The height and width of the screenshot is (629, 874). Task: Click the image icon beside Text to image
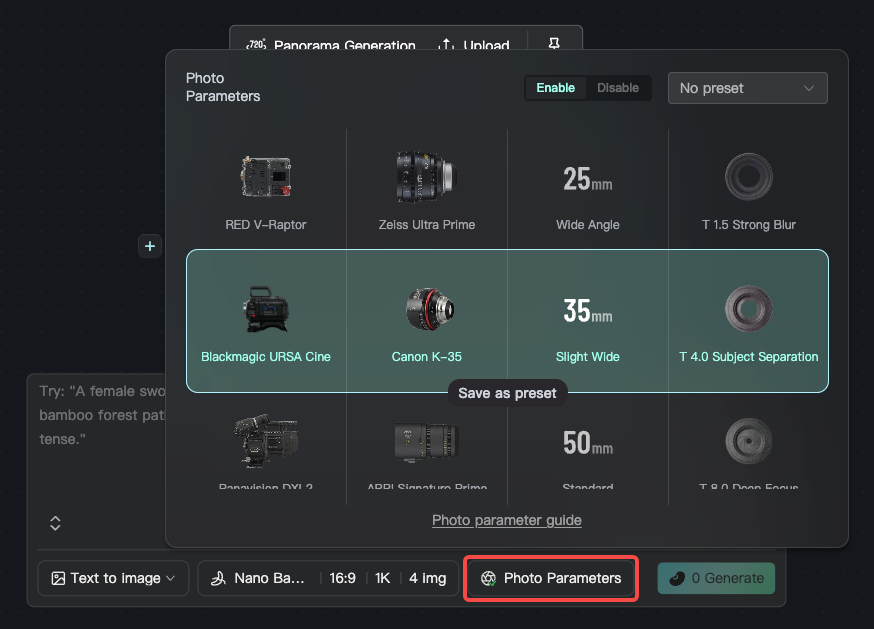(x=58, y=578)
